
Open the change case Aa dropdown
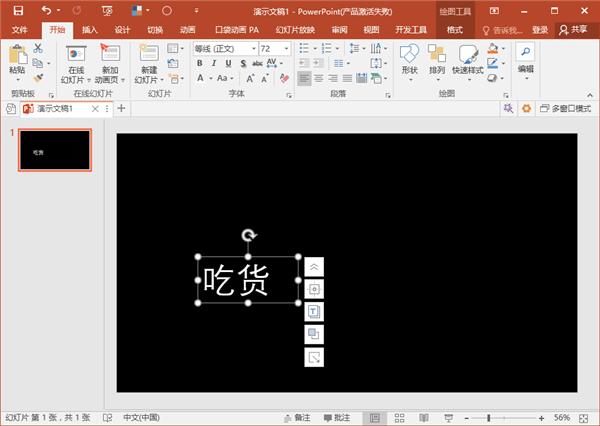225,78
